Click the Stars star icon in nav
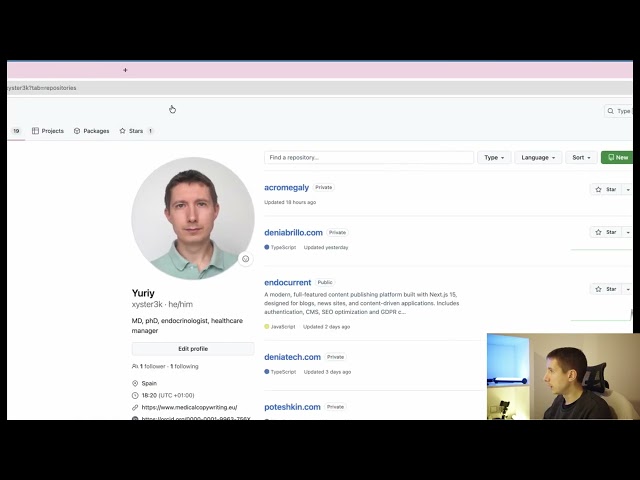Viewport: 640px width, 480px height. click(122, 131)
